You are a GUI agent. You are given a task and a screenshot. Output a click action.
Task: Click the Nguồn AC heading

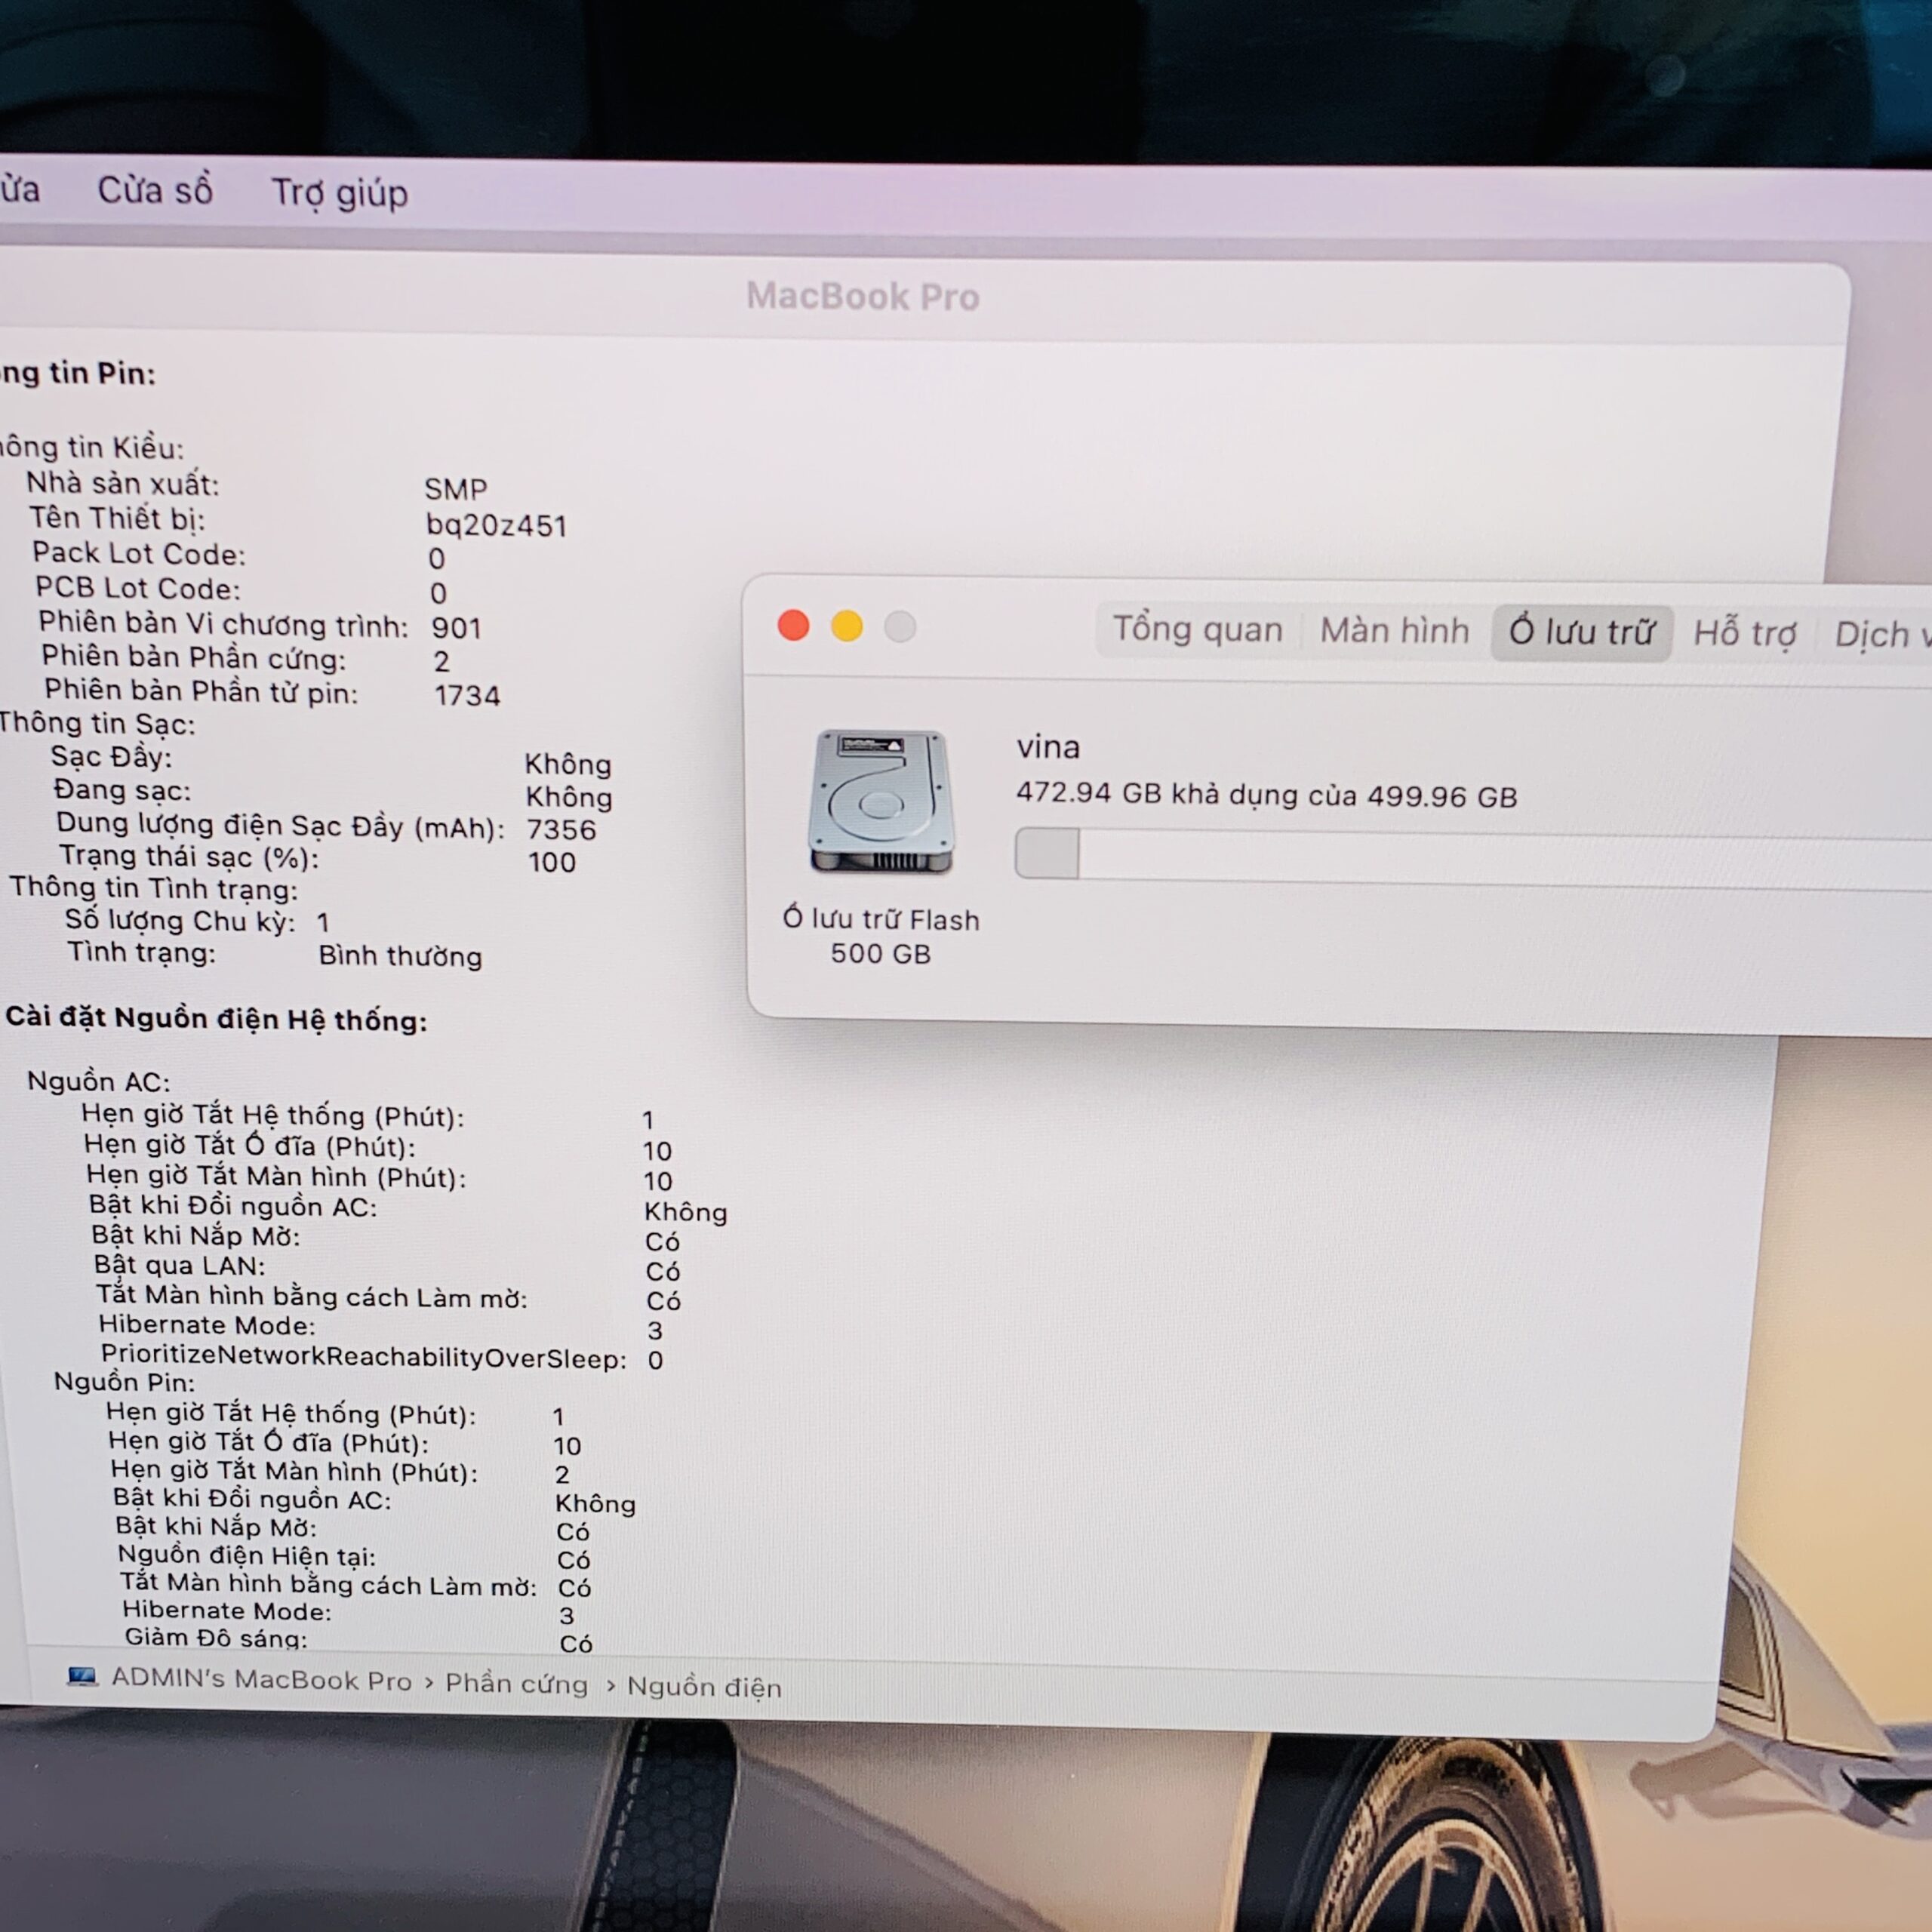point(98,1082)
